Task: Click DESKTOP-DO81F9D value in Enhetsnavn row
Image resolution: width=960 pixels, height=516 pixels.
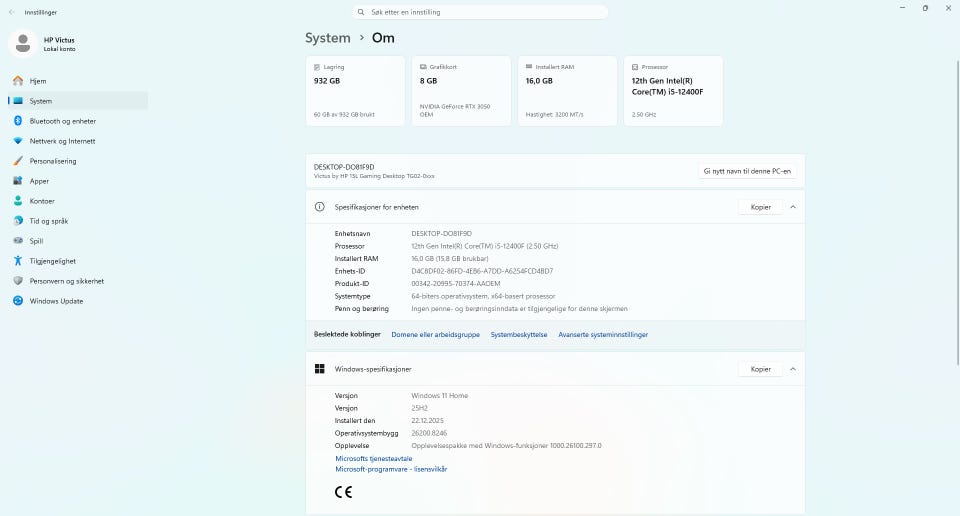Action: [441, 234]
